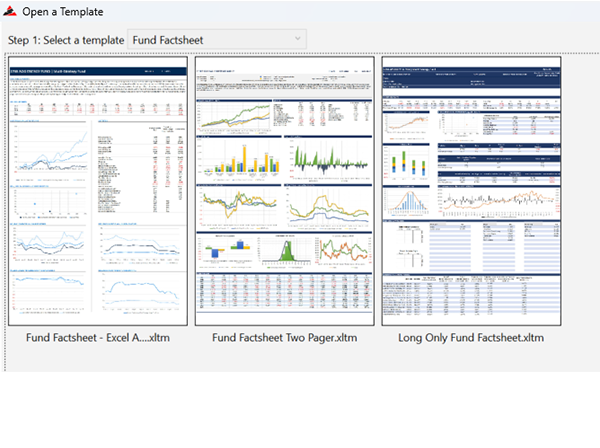
Task: Click the dark blue header of first template preview
Action: (98, 72)
